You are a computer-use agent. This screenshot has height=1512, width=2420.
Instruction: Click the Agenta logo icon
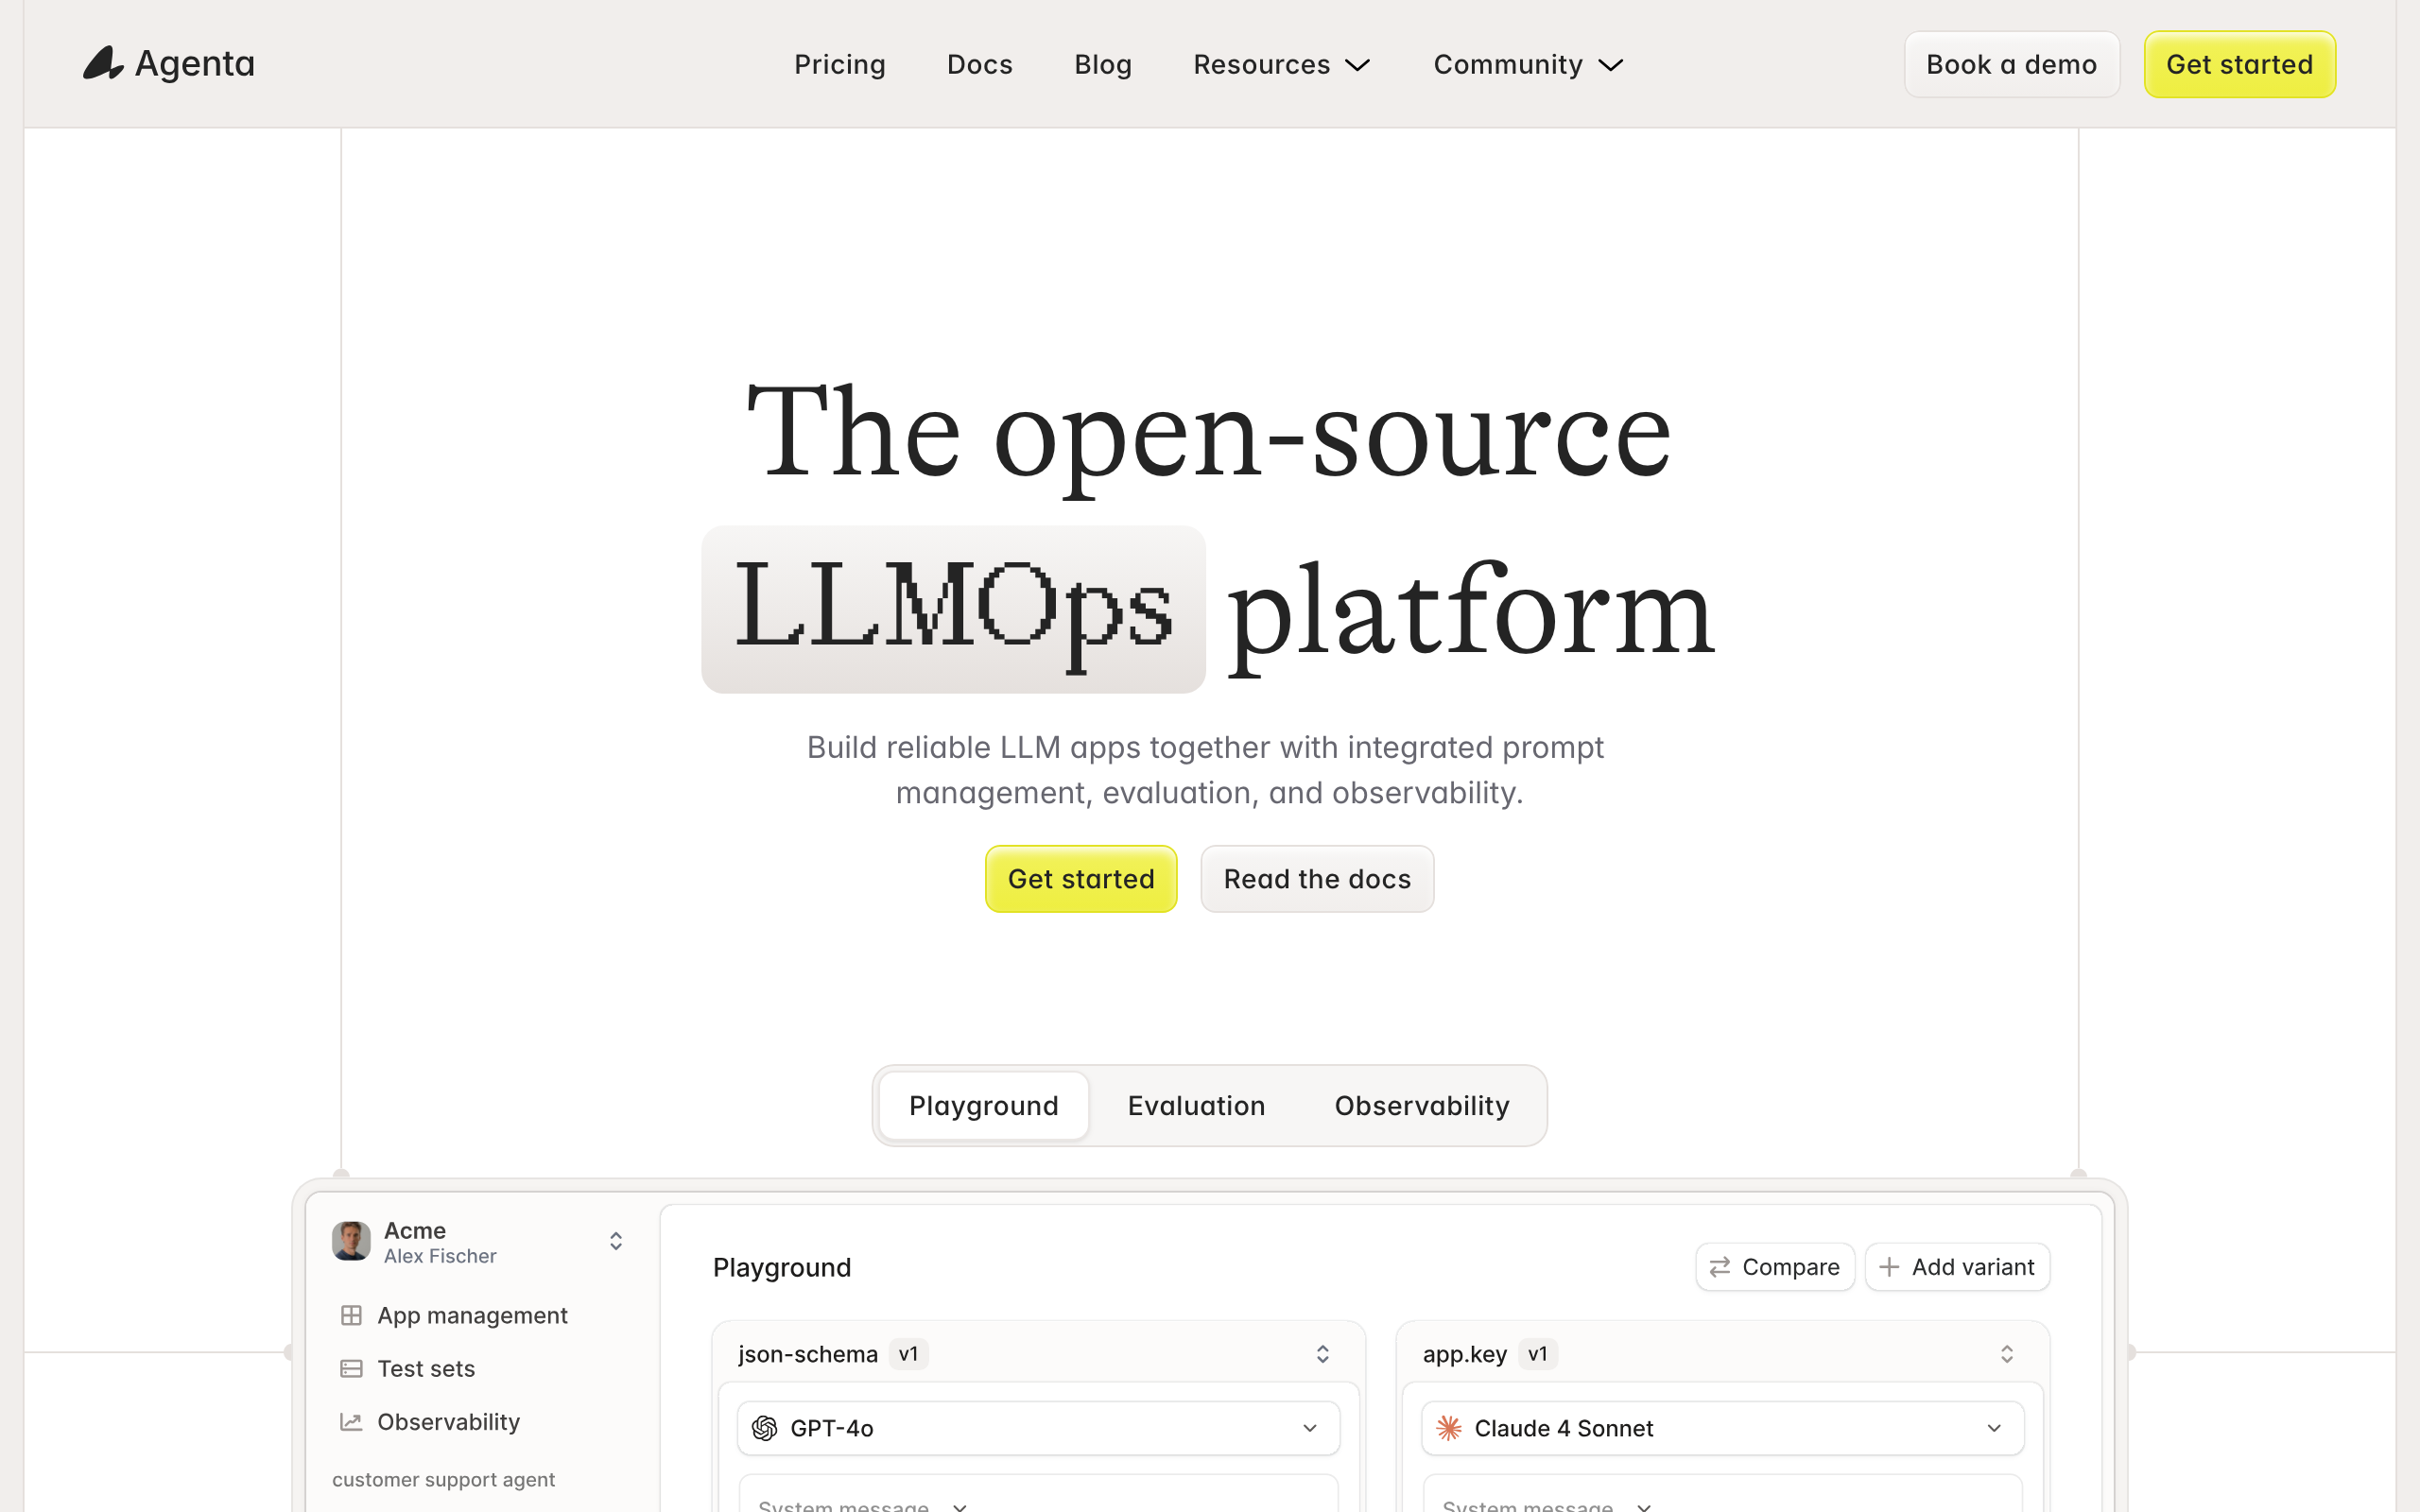(103, 63)
